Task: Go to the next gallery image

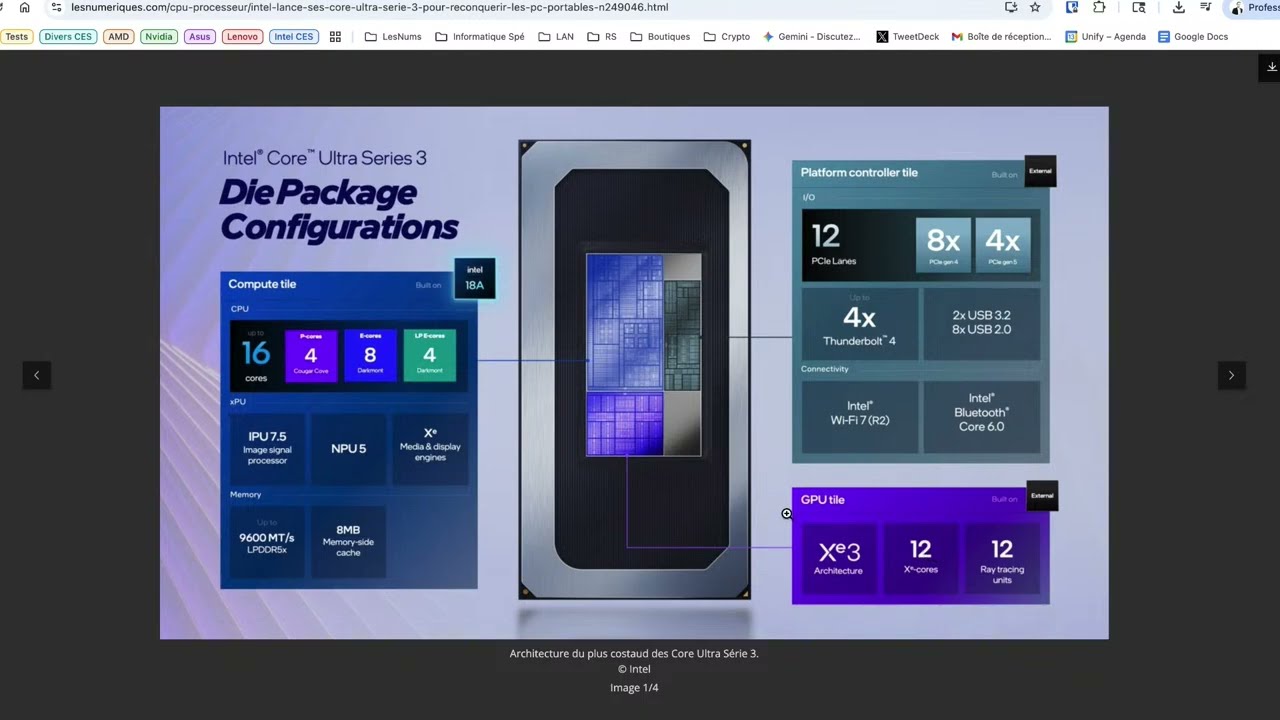Action: tap(1231, 375)
